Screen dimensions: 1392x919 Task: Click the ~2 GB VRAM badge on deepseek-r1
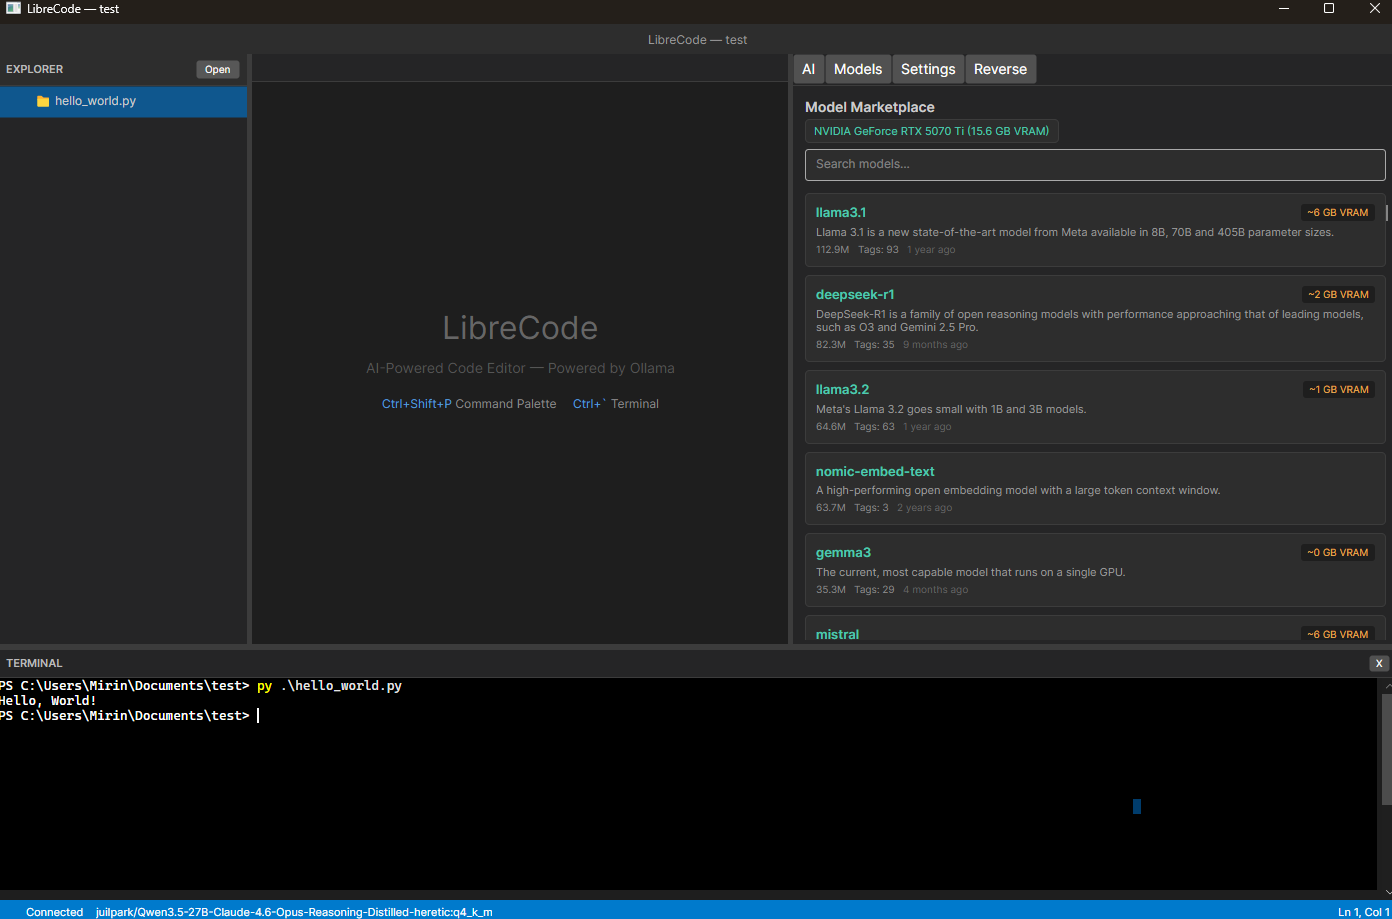click(x=1338, y=294)
